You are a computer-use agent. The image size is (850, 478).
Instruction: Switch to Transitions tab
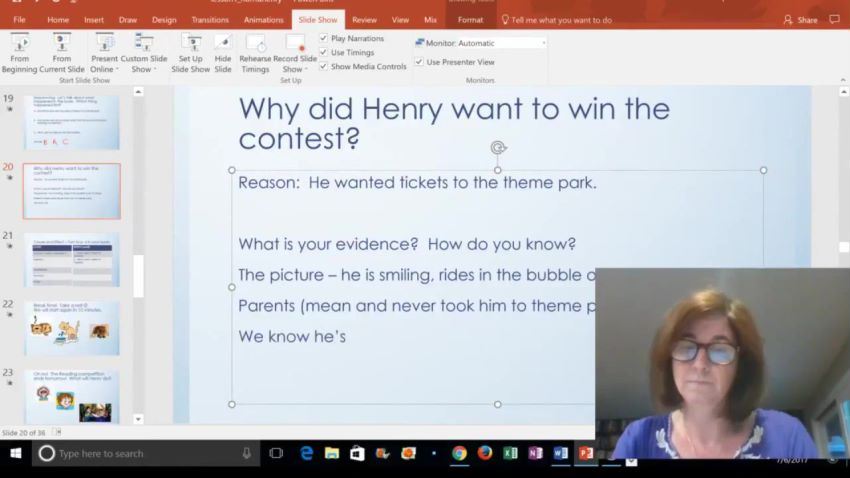(x=210, y=20)
